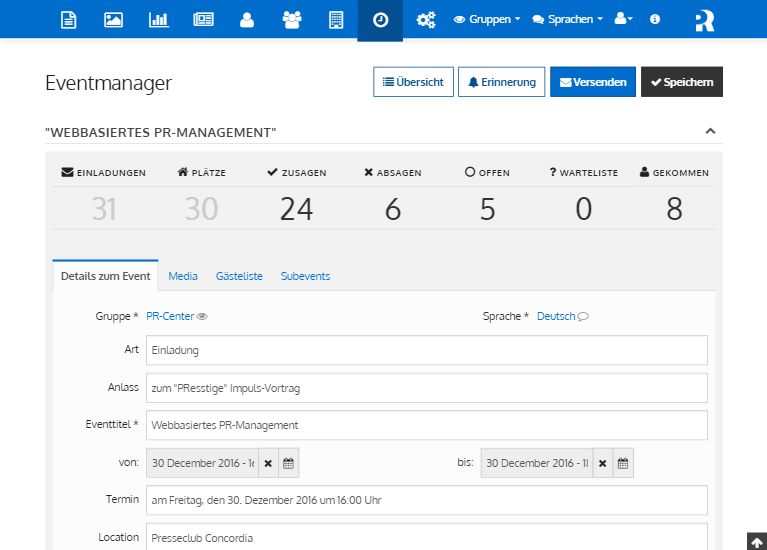Open the building icon in navigation bar
This screenshot has width=767, height=550.
[336, 20]
